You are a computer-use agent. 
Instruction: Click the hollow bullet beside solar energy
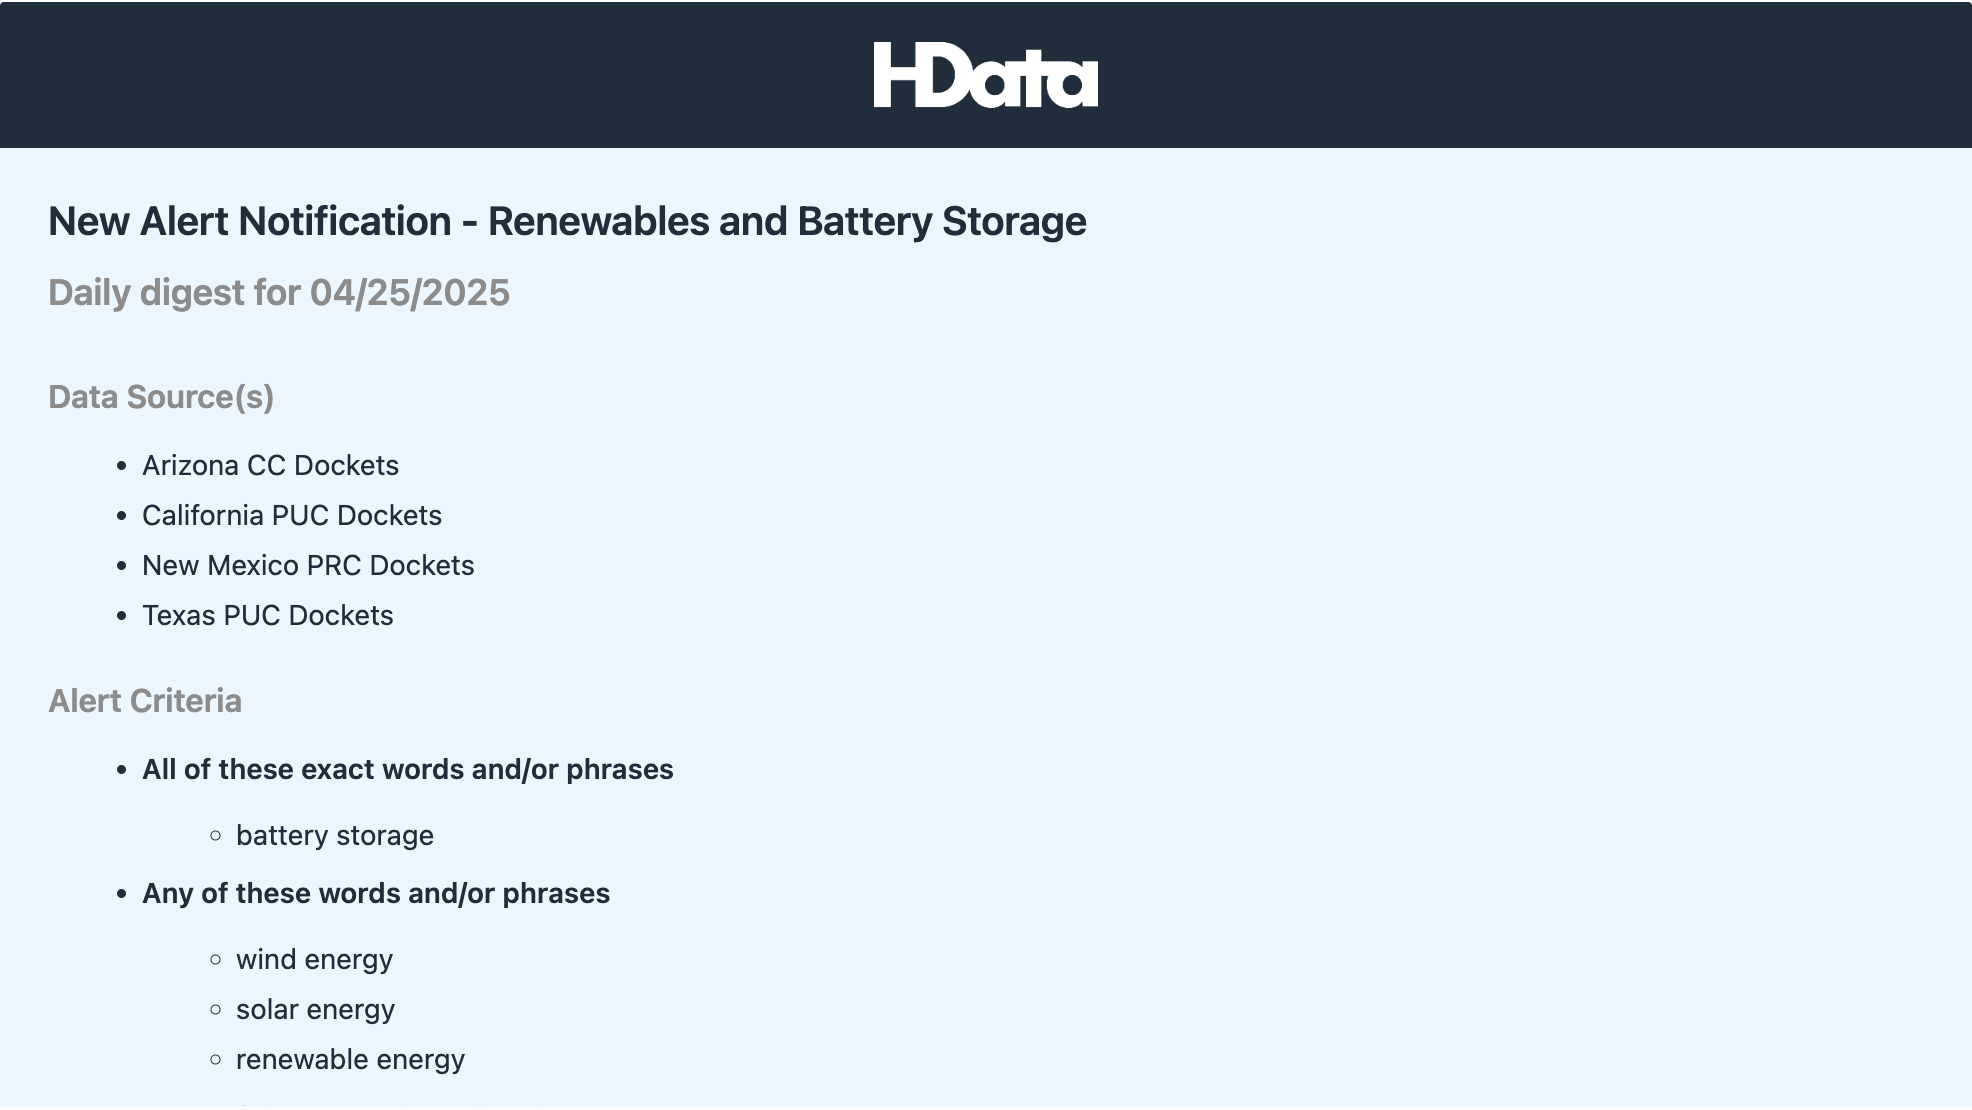[216, 1010]
